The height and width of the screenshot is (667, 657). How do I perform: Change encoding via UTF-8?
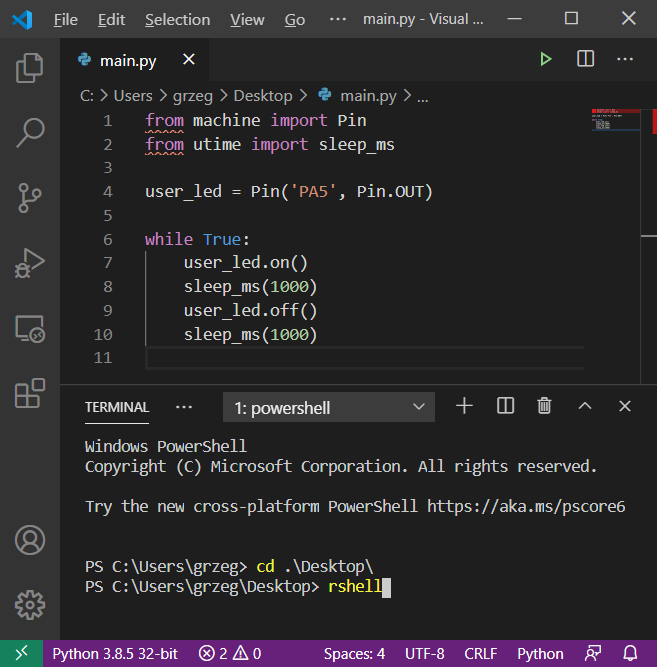424,653
